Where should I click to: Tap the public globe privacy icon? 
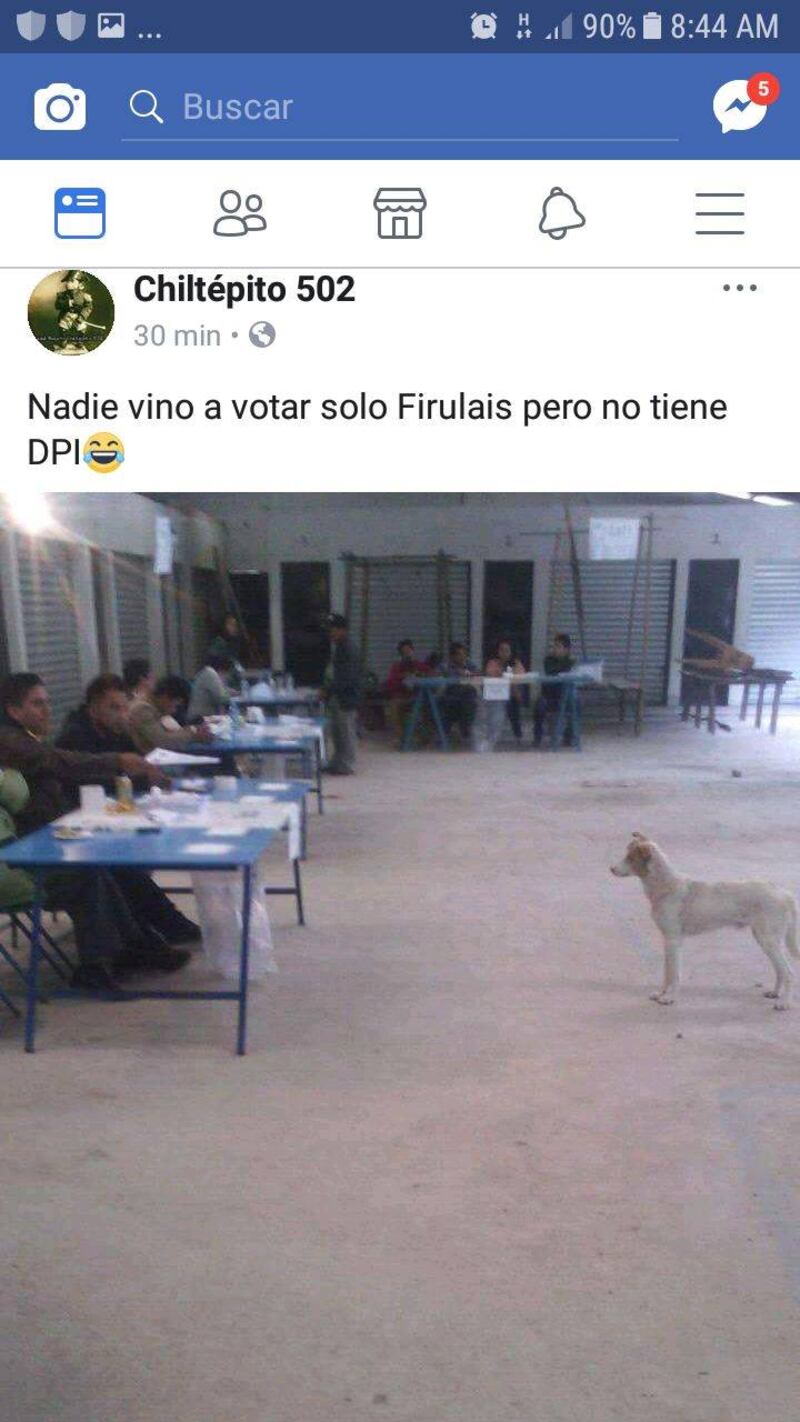coord(262,335)
